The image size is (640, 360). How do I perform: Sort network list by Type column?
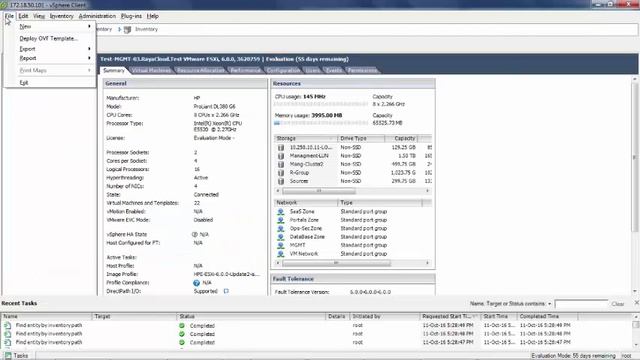point(380,202)
